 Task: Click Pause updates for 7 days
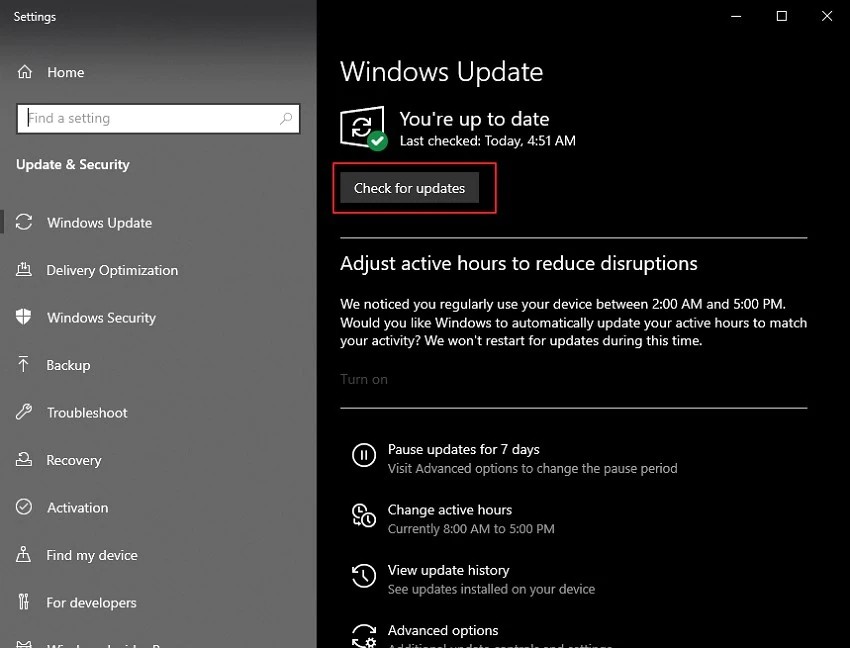pos(463,450)
